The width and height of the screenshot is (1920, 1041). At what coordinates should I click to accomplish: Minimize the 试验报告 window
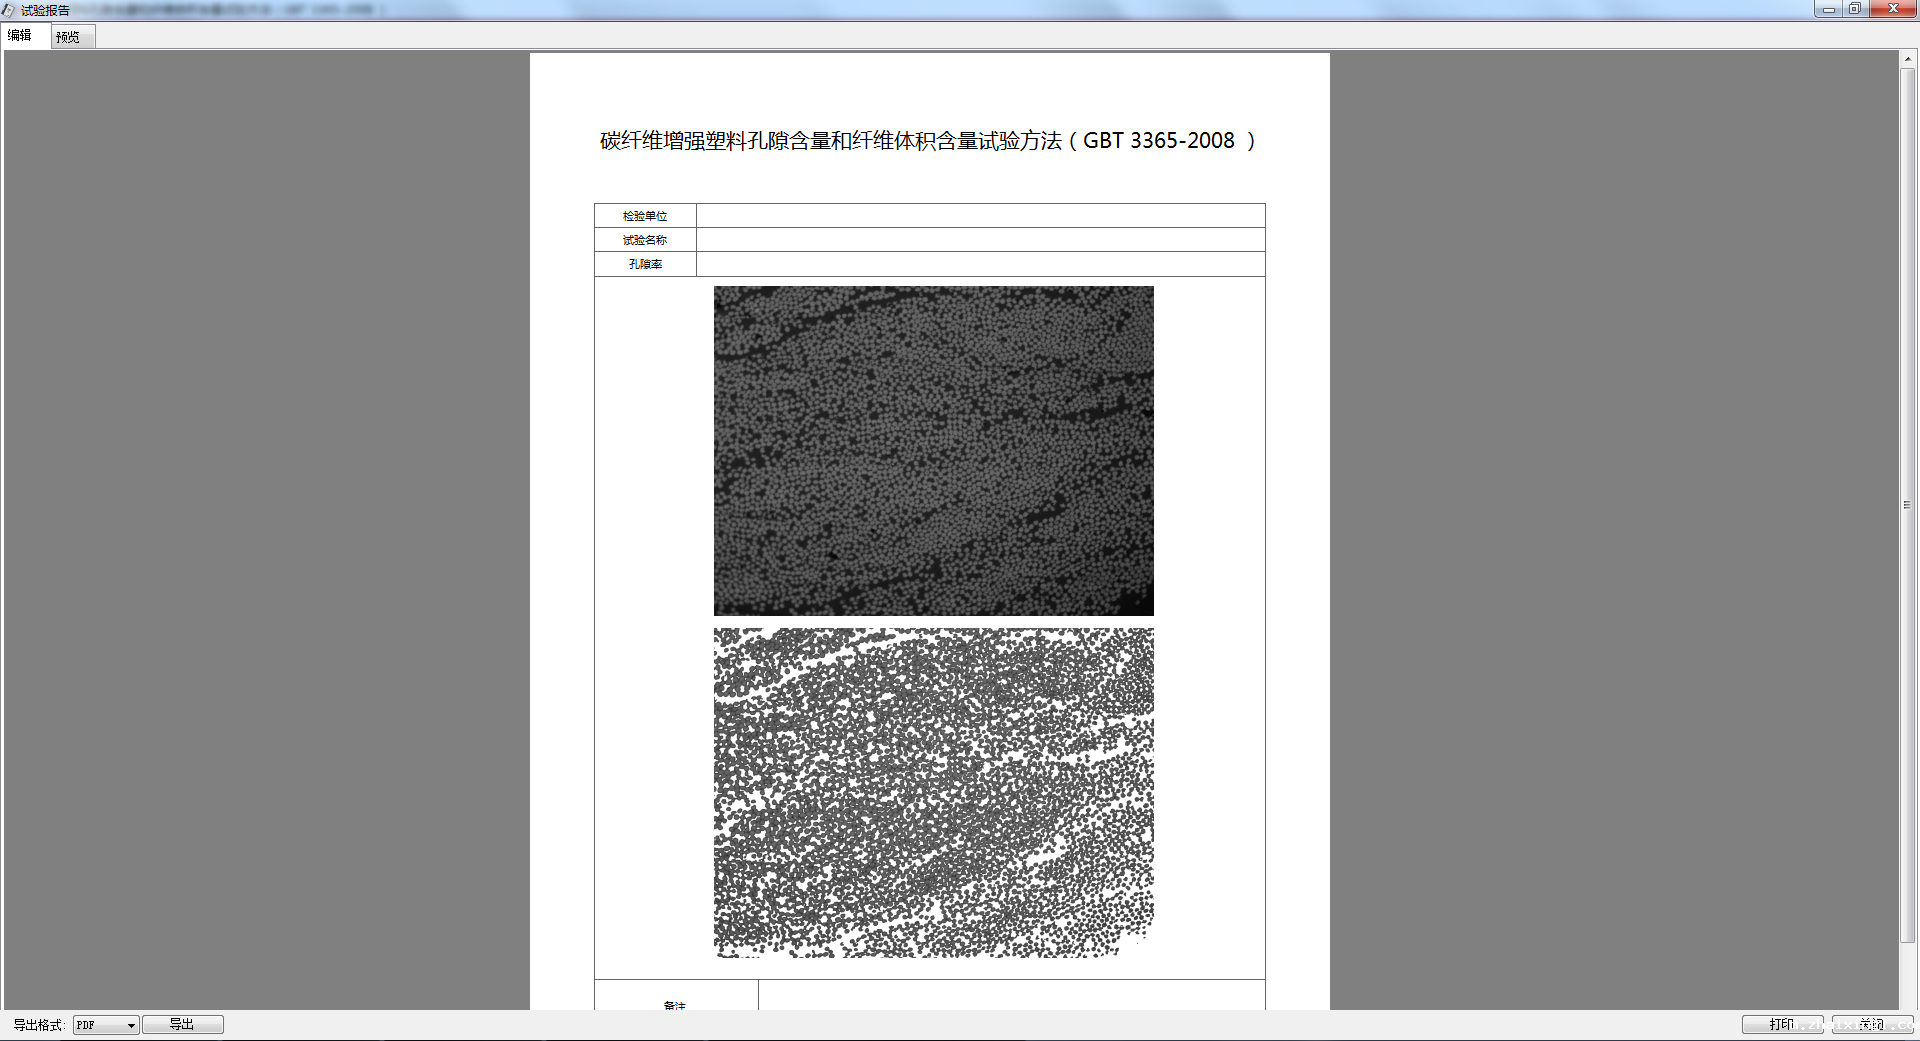1828,9
